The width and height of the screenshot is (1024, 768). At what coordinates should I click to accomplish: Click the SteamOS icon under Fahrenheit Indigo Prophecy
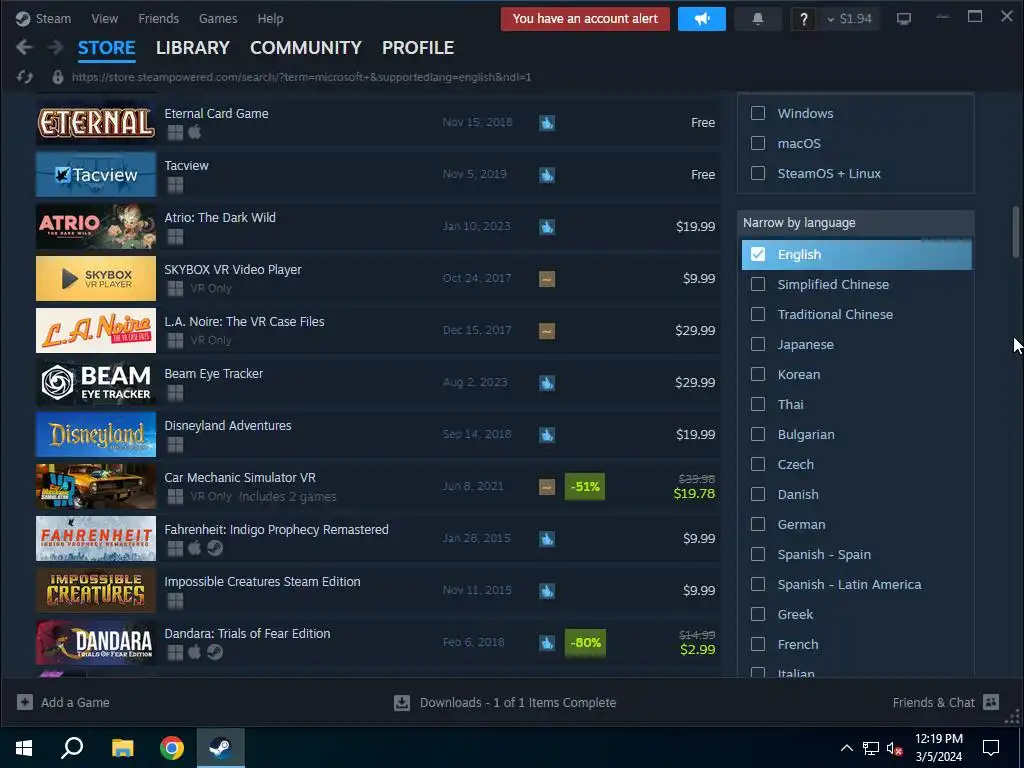pyautogui.click(x=215, y=549)
